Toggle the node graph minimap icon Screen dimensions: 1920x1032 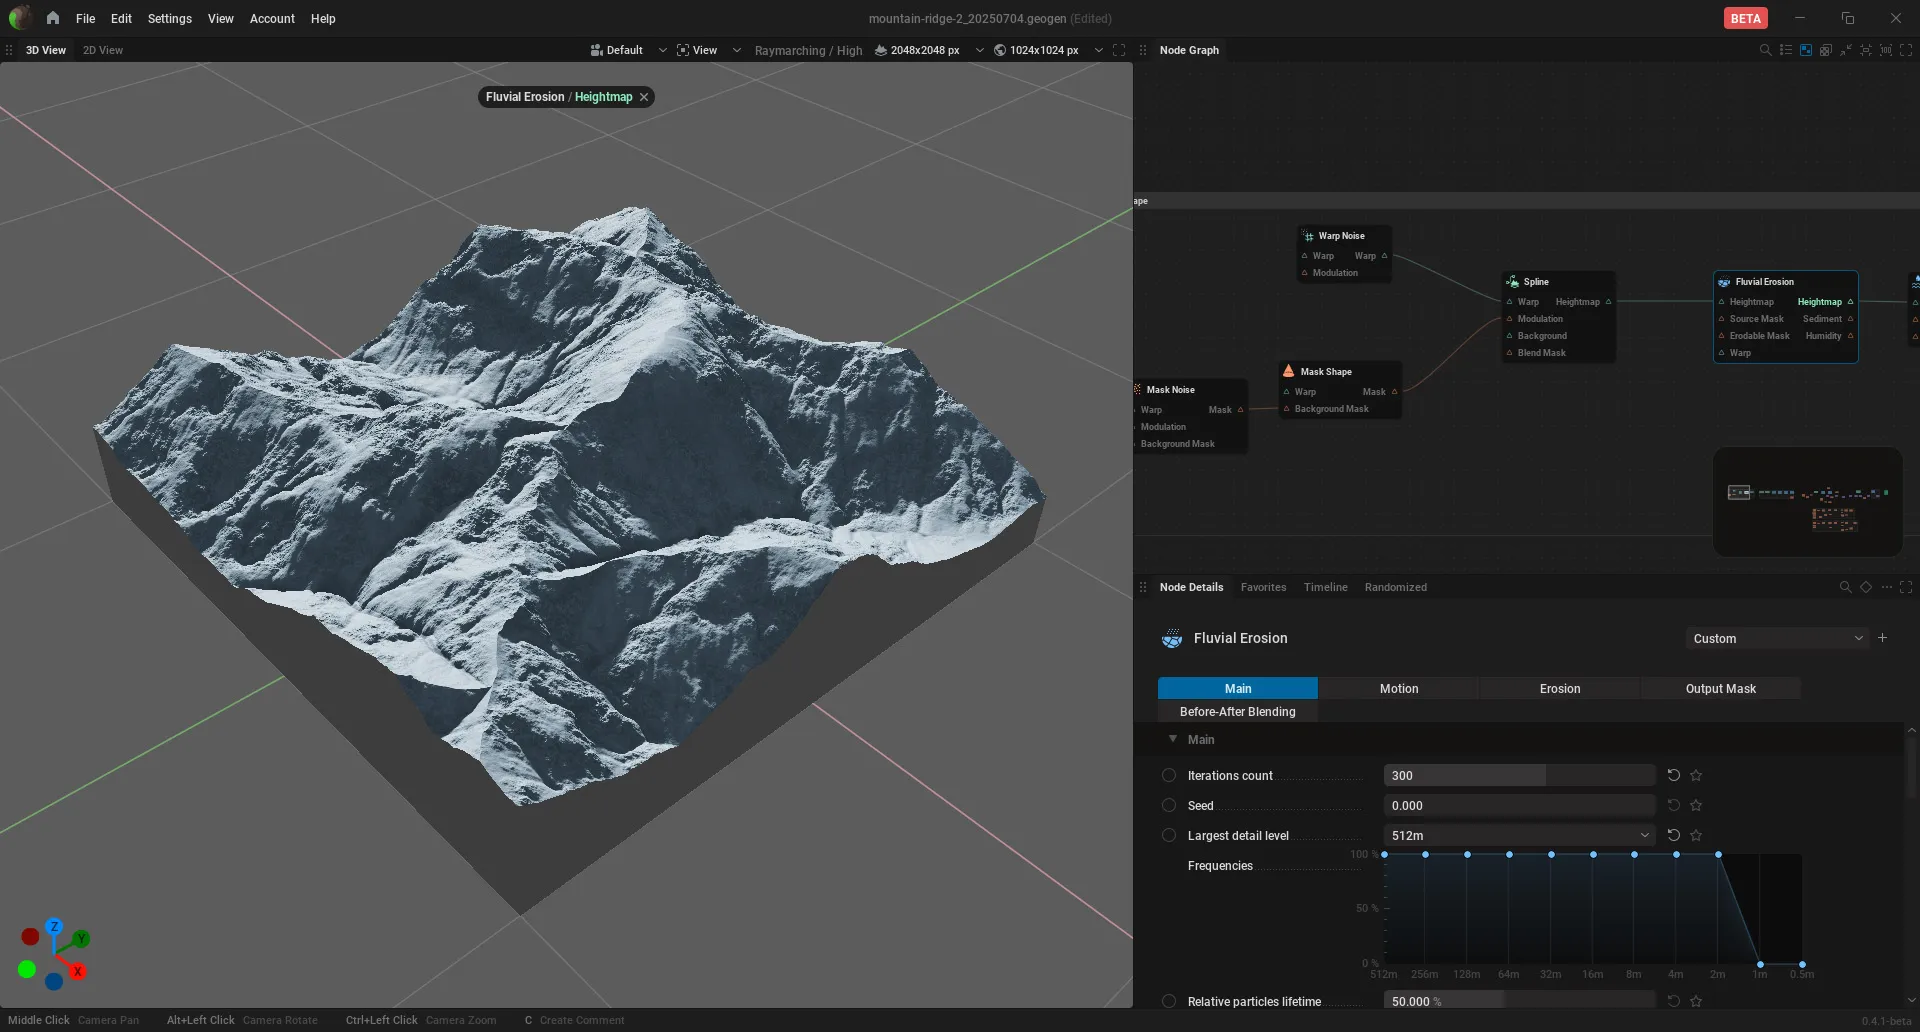click(1806, 50)
